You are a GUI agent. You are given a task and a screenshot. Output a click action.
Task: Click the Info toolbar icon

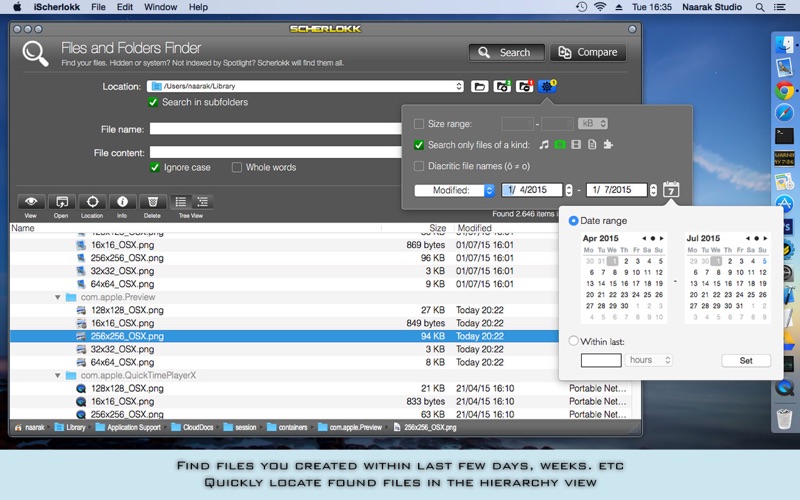tap(122, 202)
